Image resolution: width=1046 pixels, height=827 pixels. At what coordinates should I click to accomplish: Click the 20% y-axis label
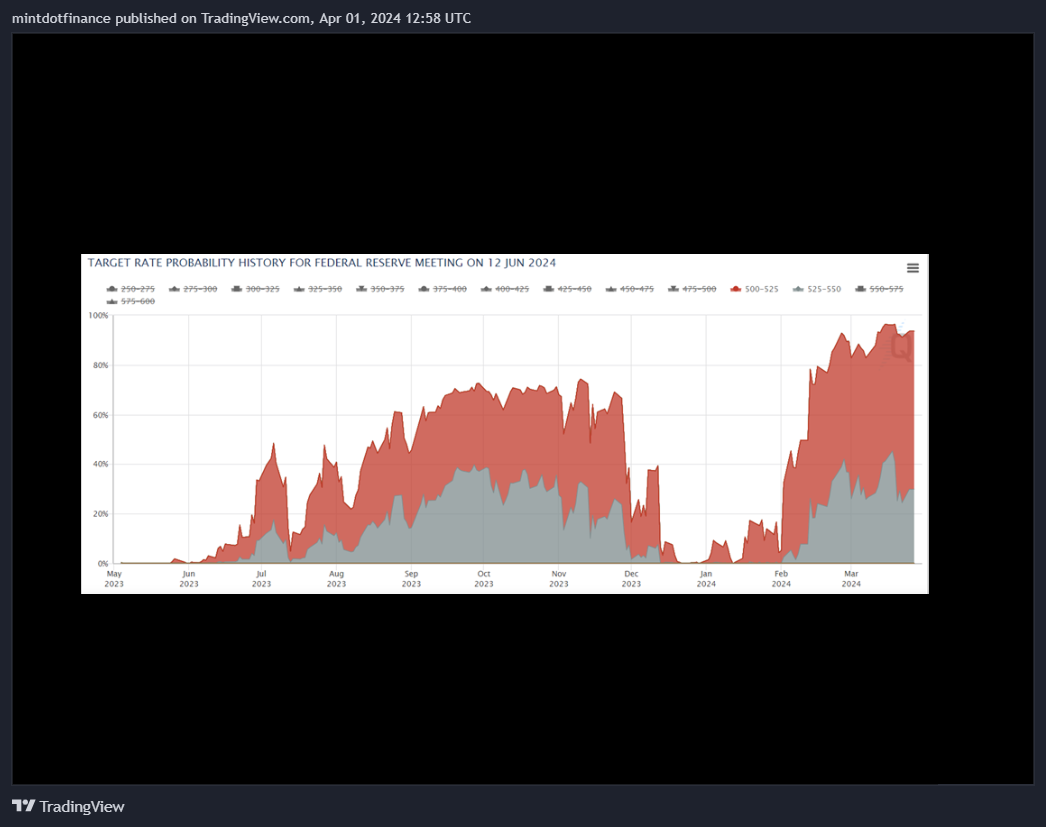(100, 514)
